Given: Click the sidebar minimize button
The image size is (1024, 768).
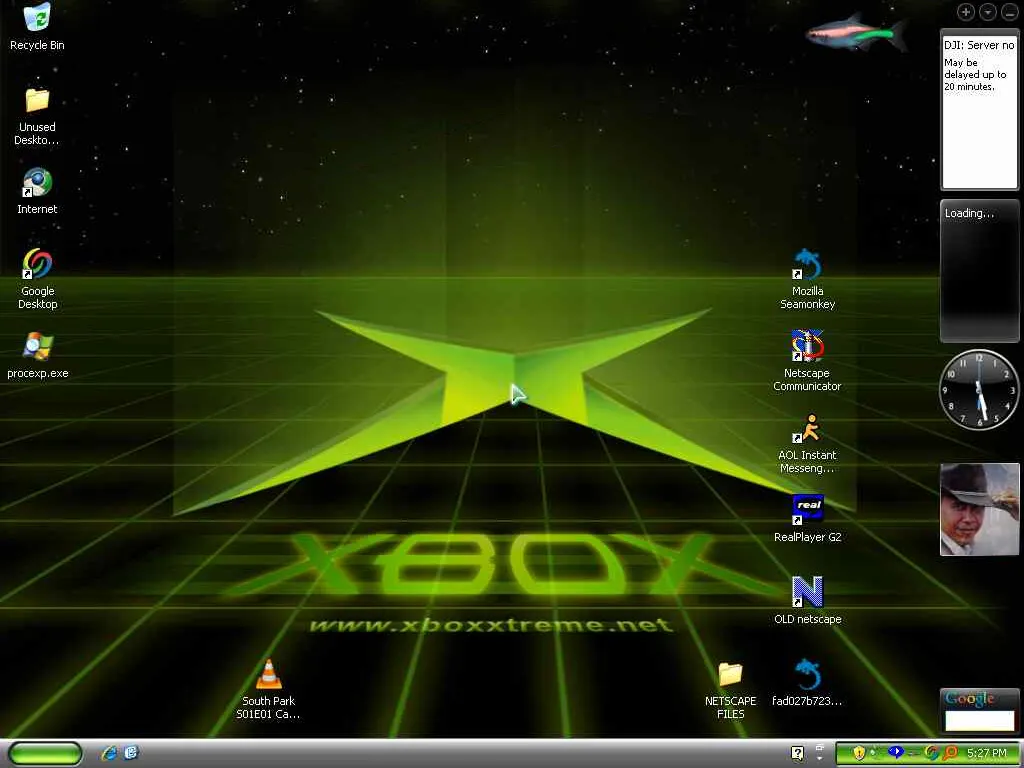Looking at the screenshot, I should pos(1010,12).
